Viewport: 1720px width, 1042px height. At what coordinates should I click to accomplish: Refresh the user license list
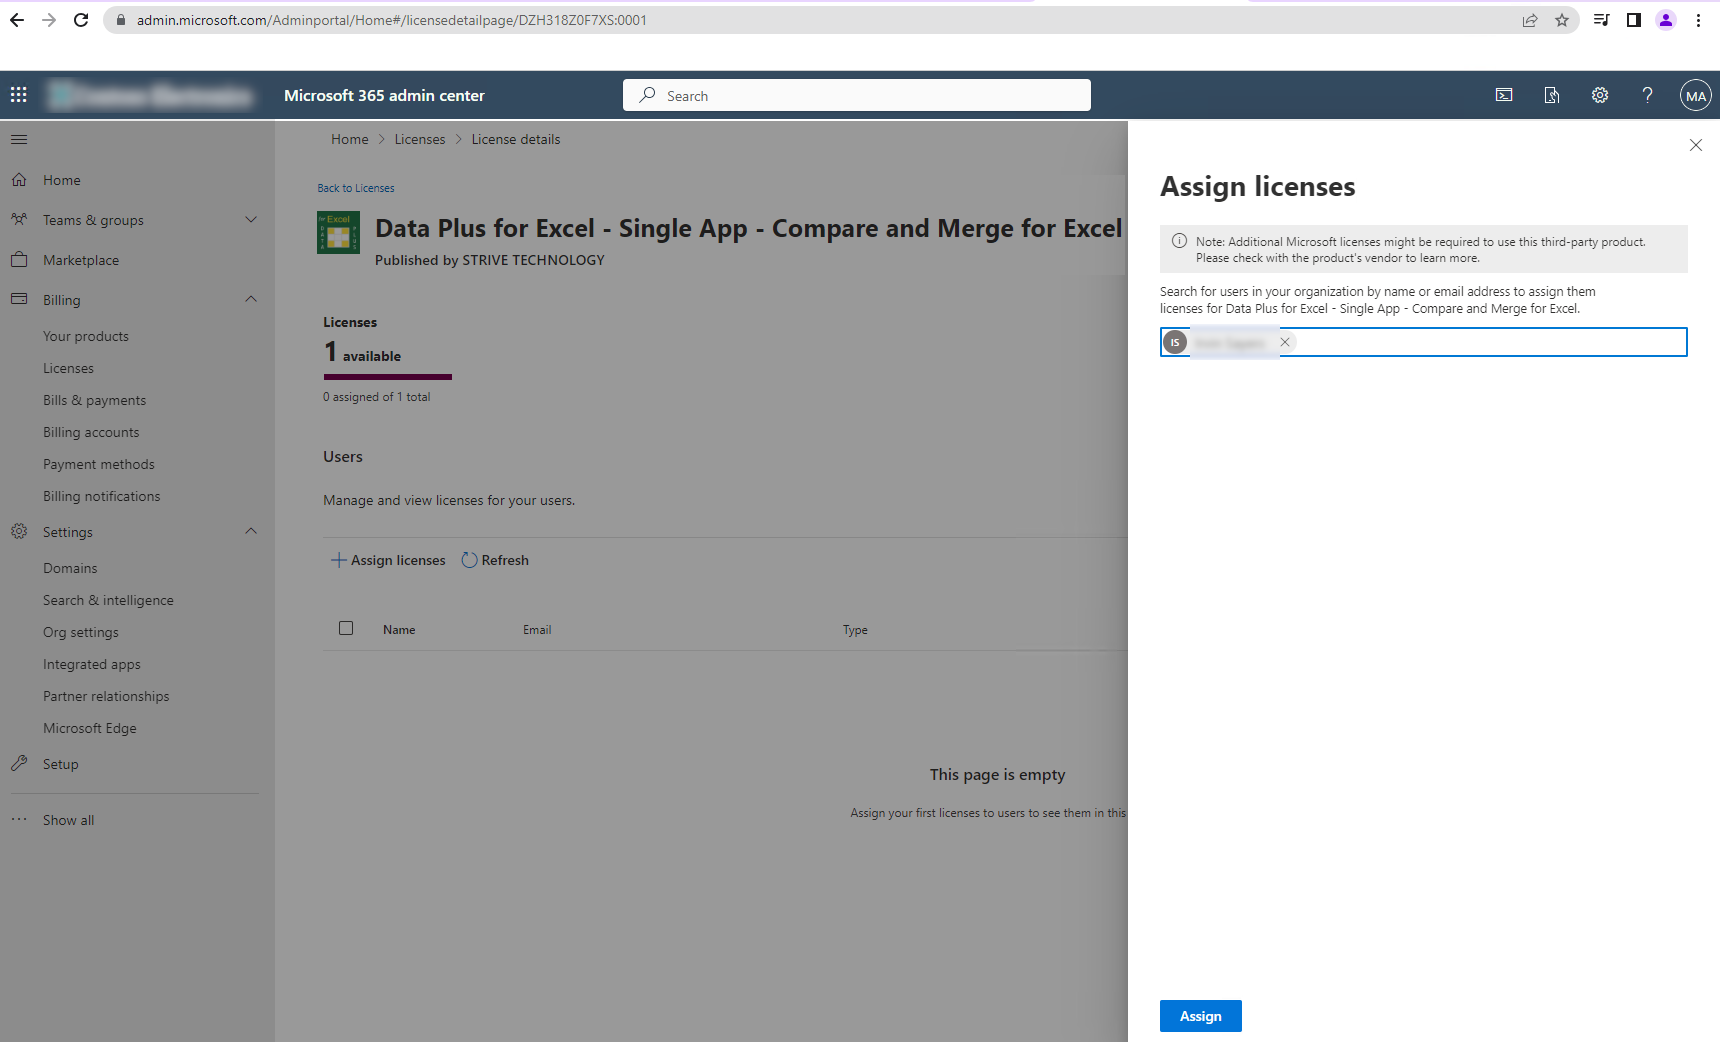coord(494,560)
